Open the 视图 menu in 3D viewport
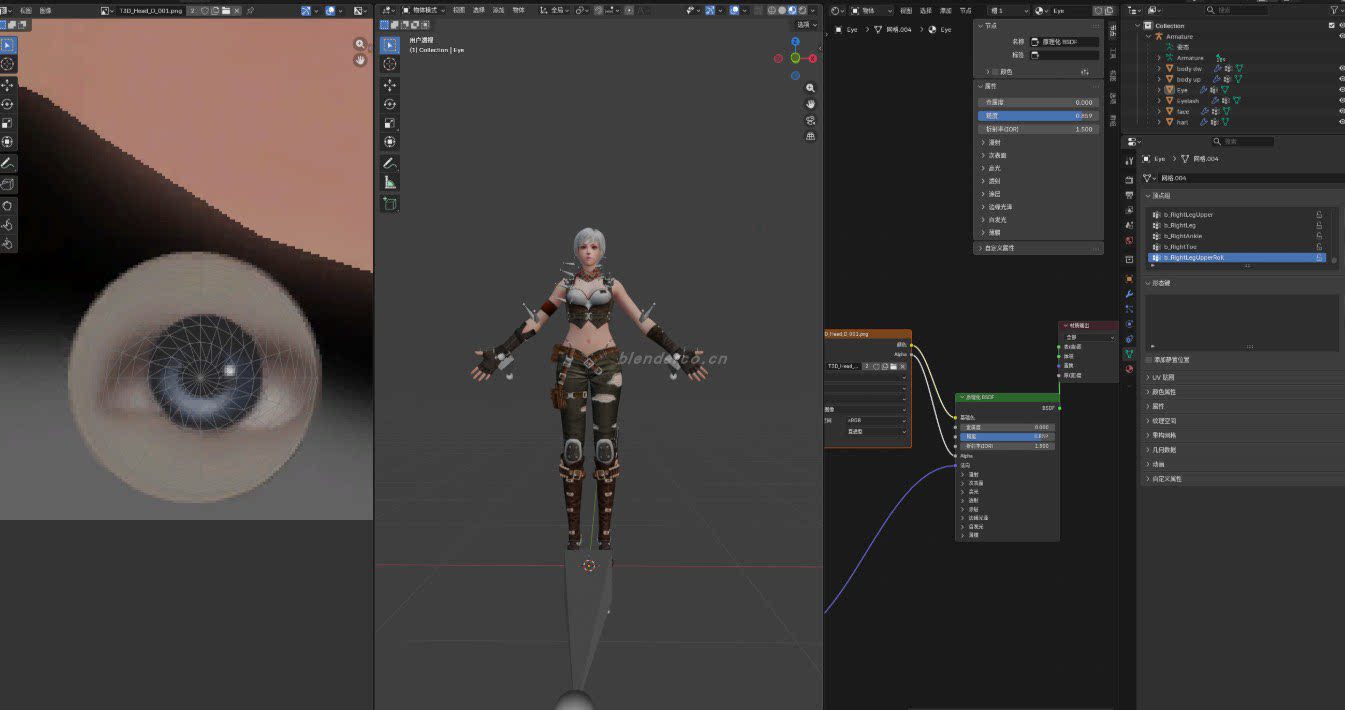Viewport: 1345px width, 710px height. (x=459, y=10)
